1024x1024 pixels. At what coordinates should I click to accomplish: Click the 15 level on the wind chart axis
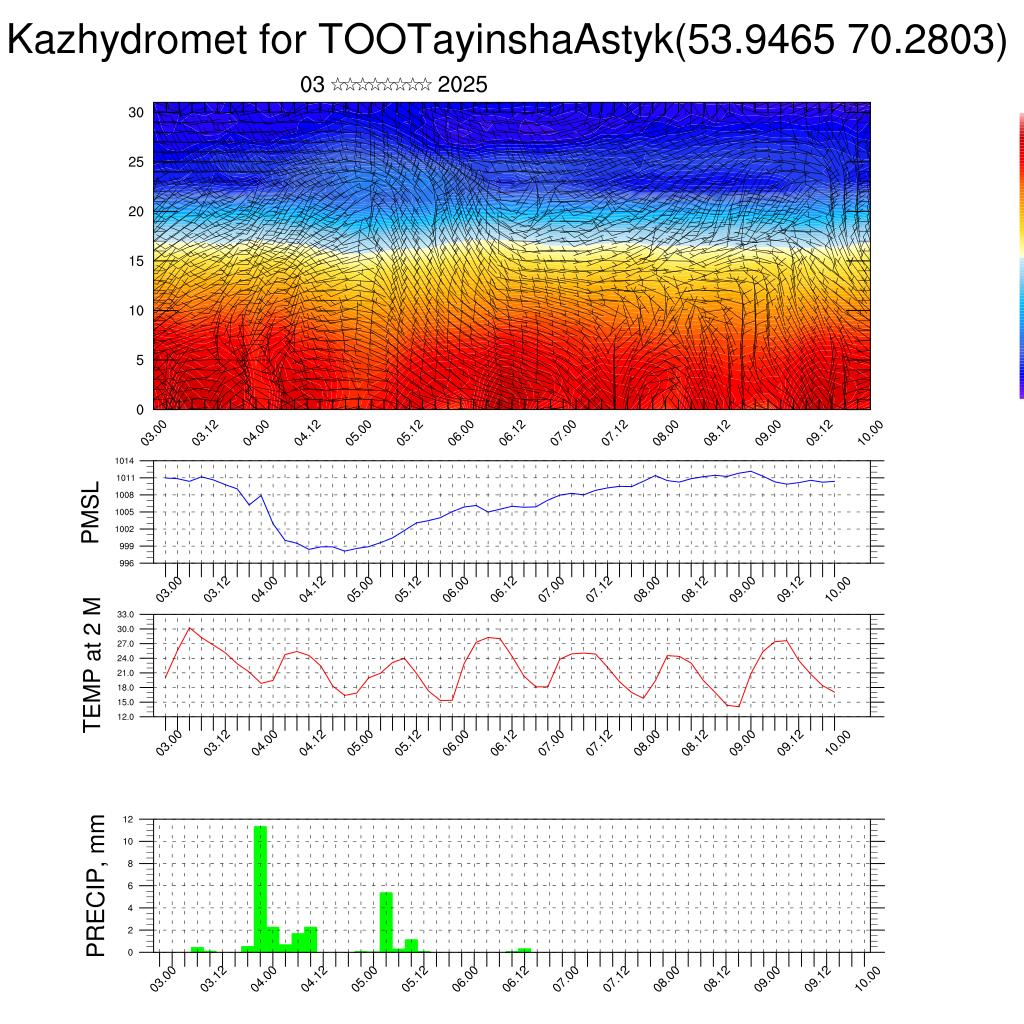[136, 261]
